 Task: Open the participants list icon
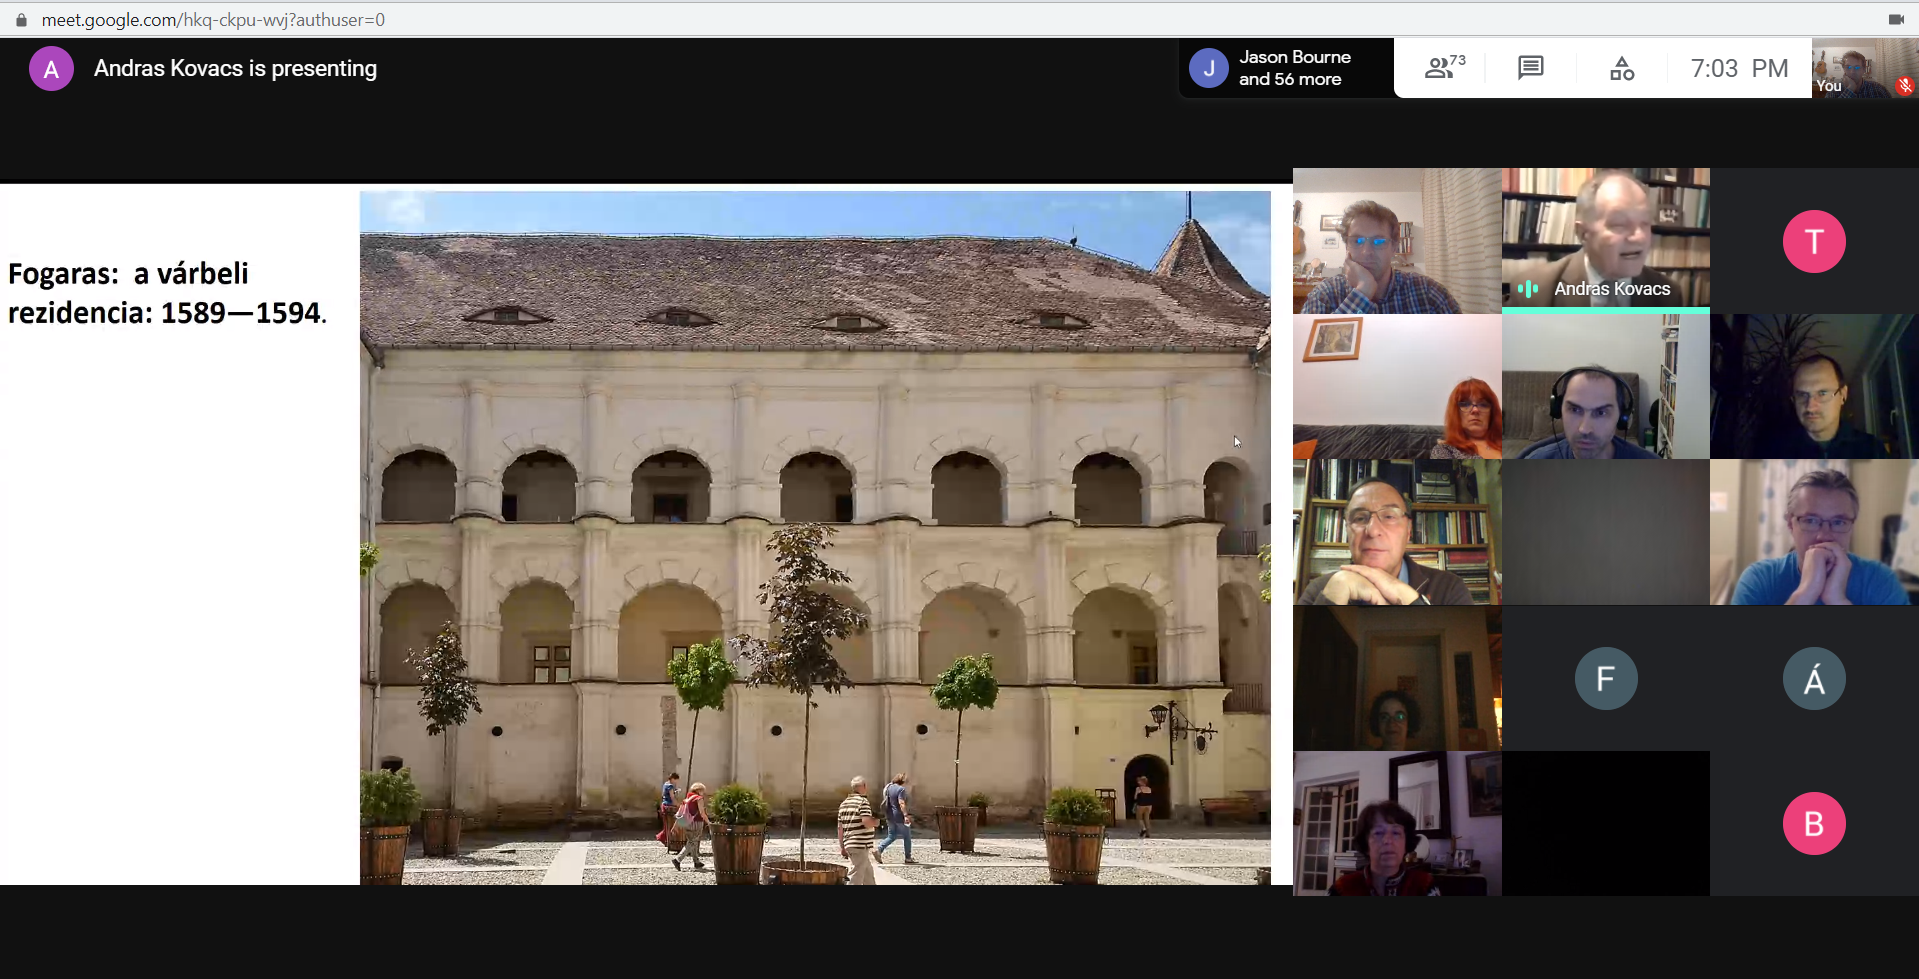[x=1443, y=68]
